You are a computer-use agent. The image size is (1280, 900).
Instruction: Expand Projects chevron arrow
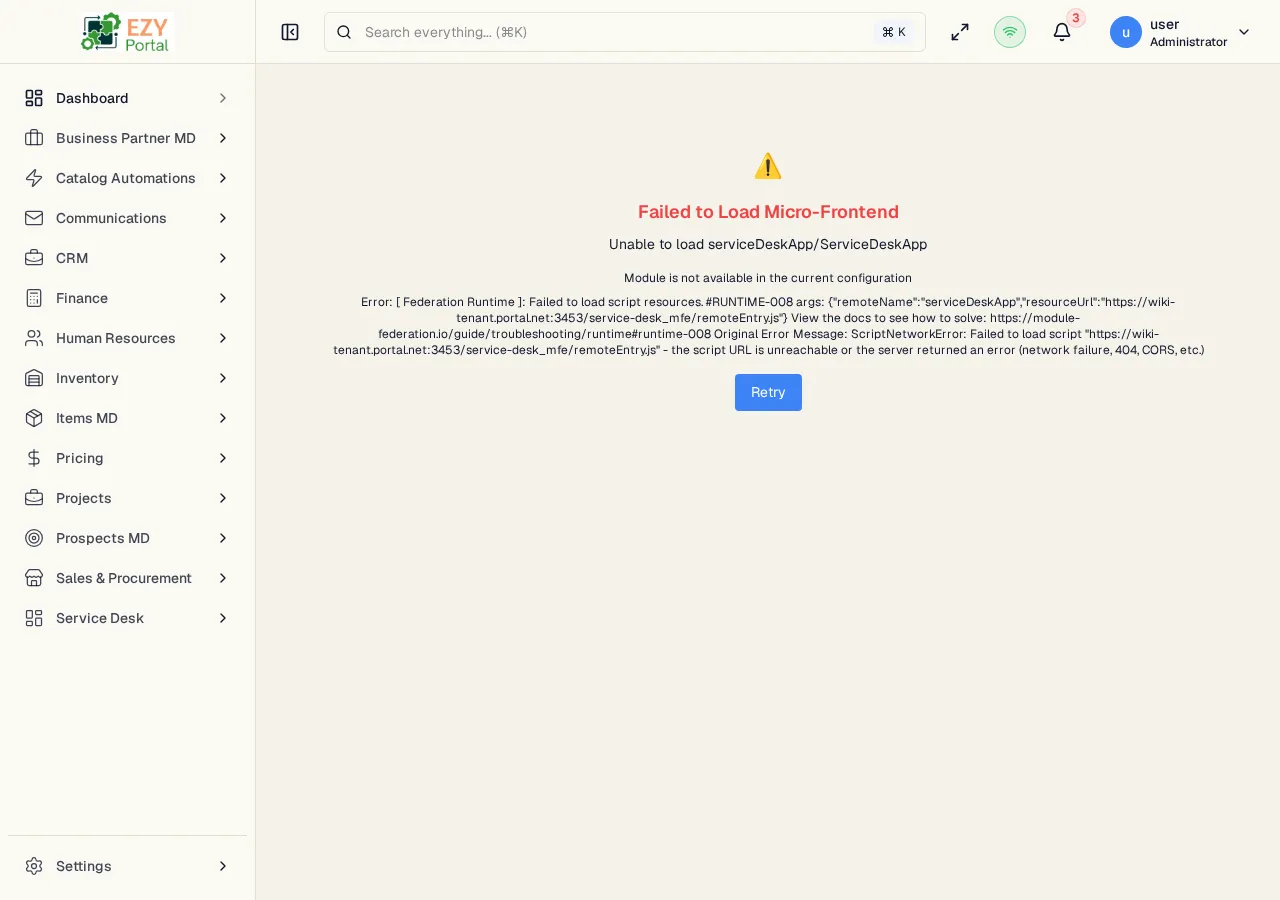coord(223,498)
